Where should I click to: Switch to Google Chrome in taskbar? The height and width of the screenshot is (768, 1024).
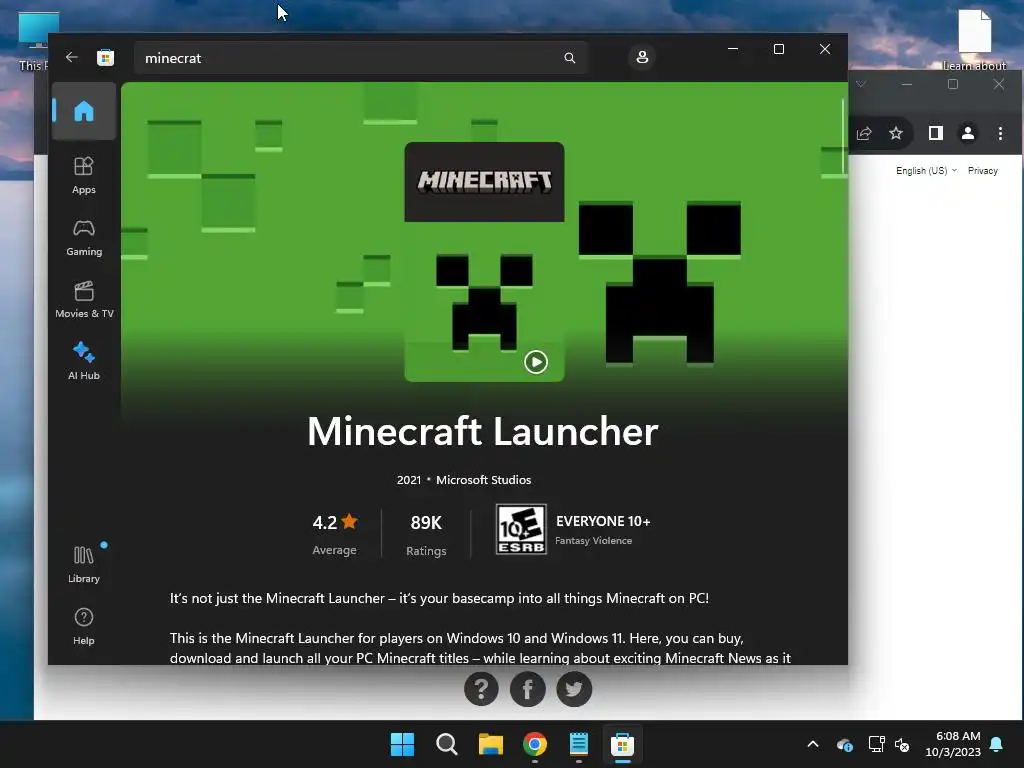coord(535,744)
